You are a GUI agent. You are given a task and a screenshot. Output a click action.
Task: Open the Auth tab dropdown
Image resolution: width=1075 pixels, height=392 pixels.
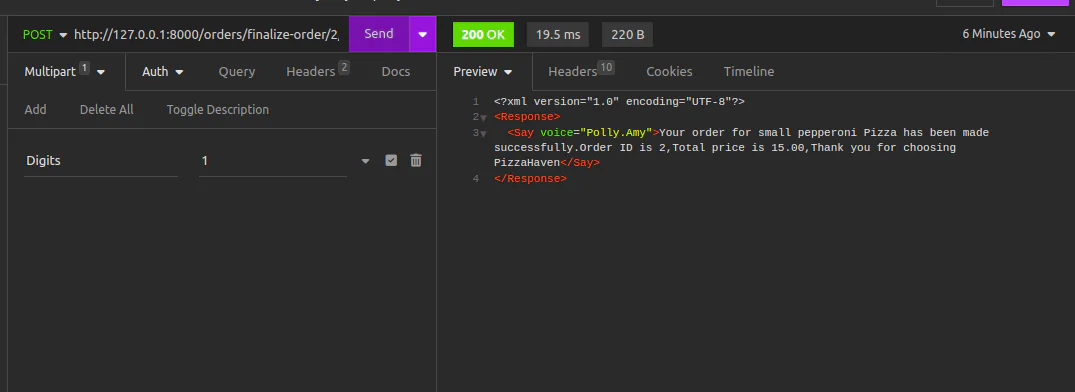coord(162,71)
